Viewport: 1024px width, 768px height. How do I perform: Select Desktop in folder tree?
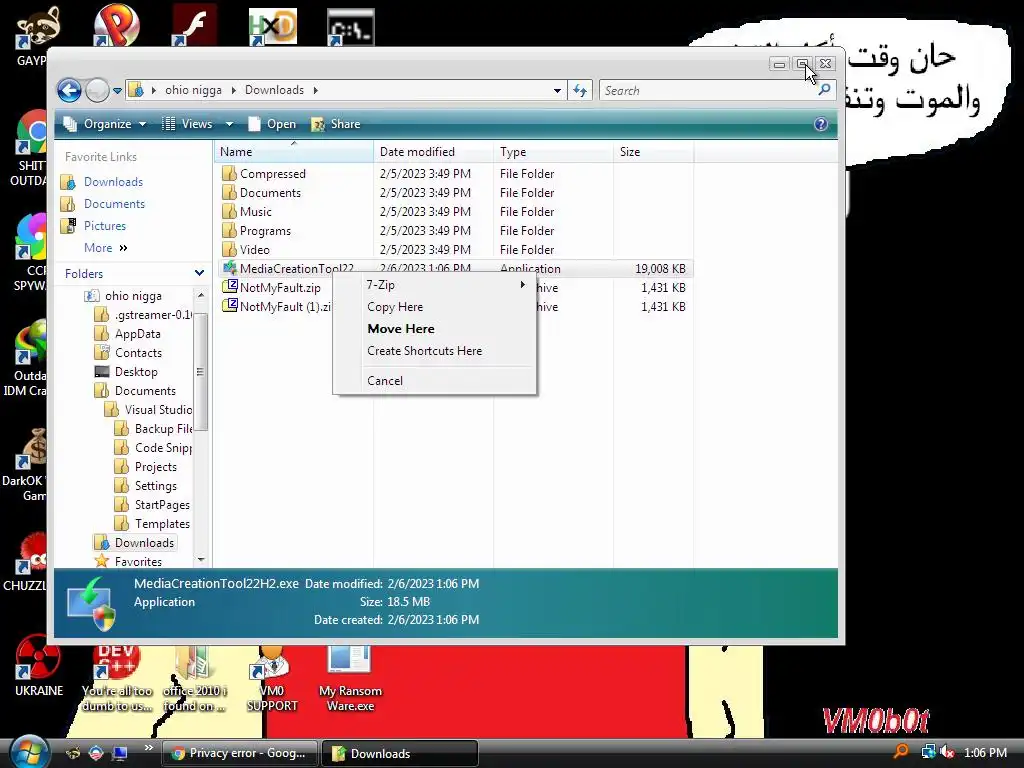coord(136,372)
